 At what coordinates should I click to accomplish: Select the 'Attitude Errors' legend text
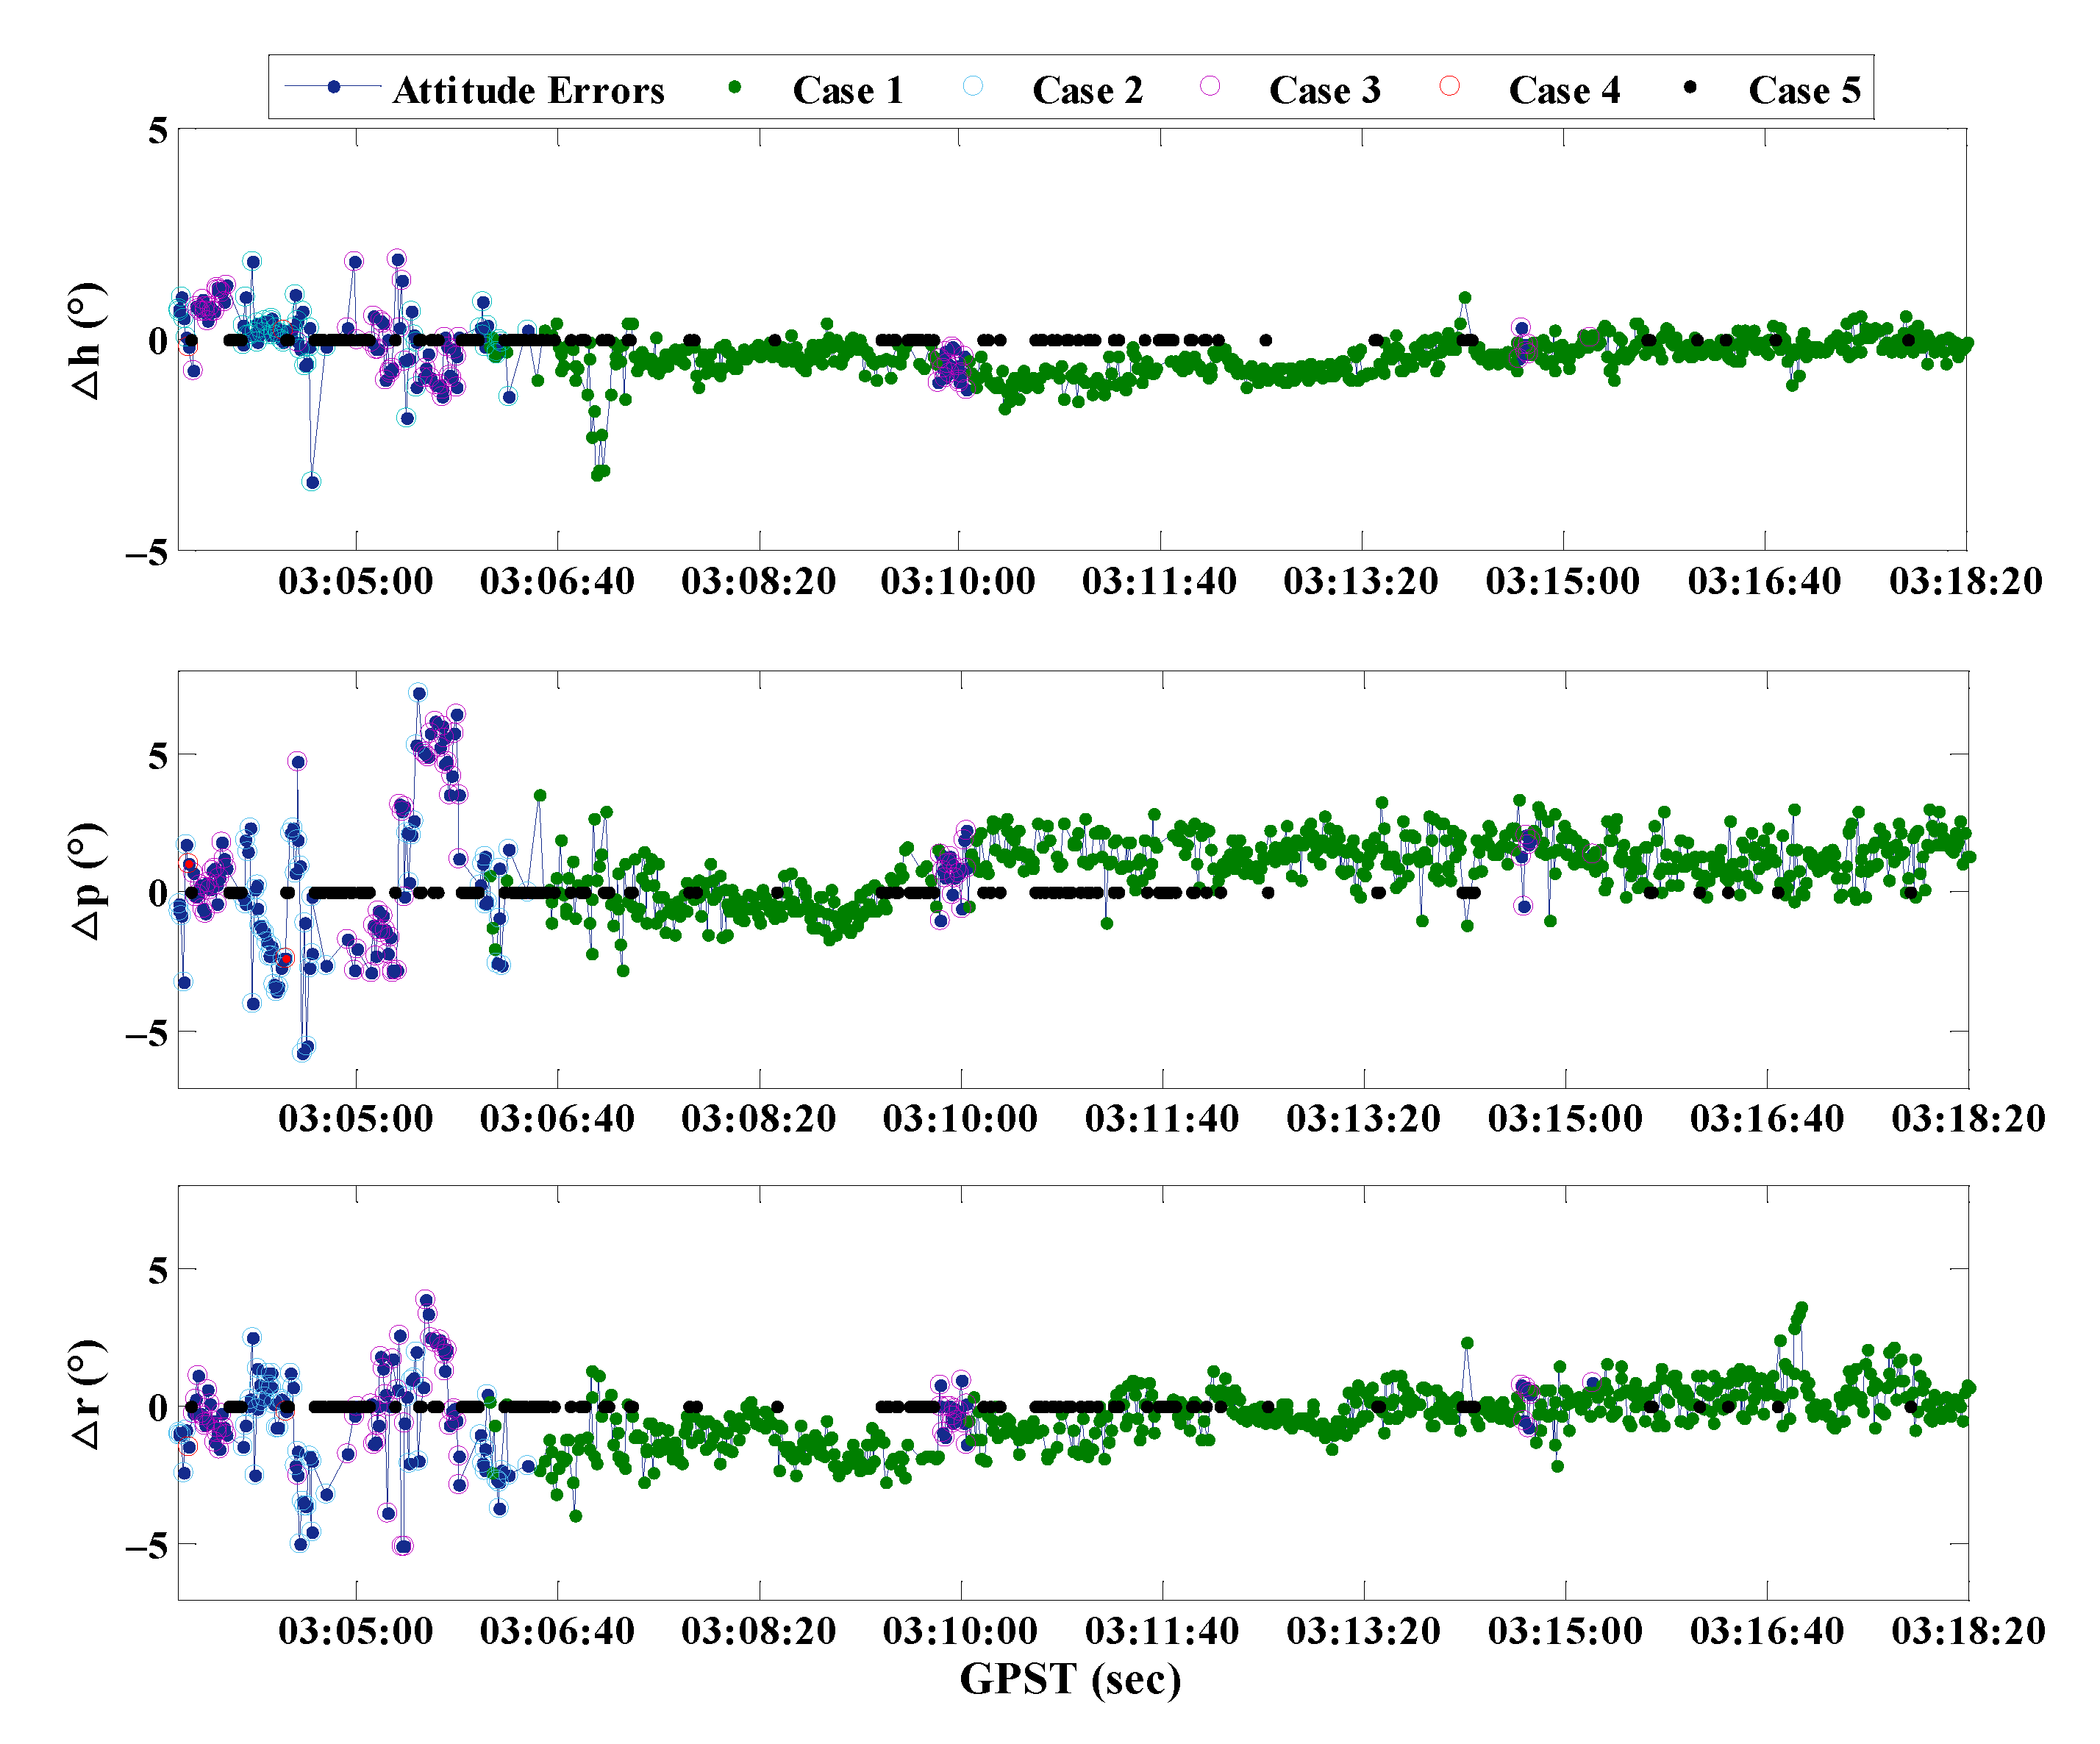[528, 91]
